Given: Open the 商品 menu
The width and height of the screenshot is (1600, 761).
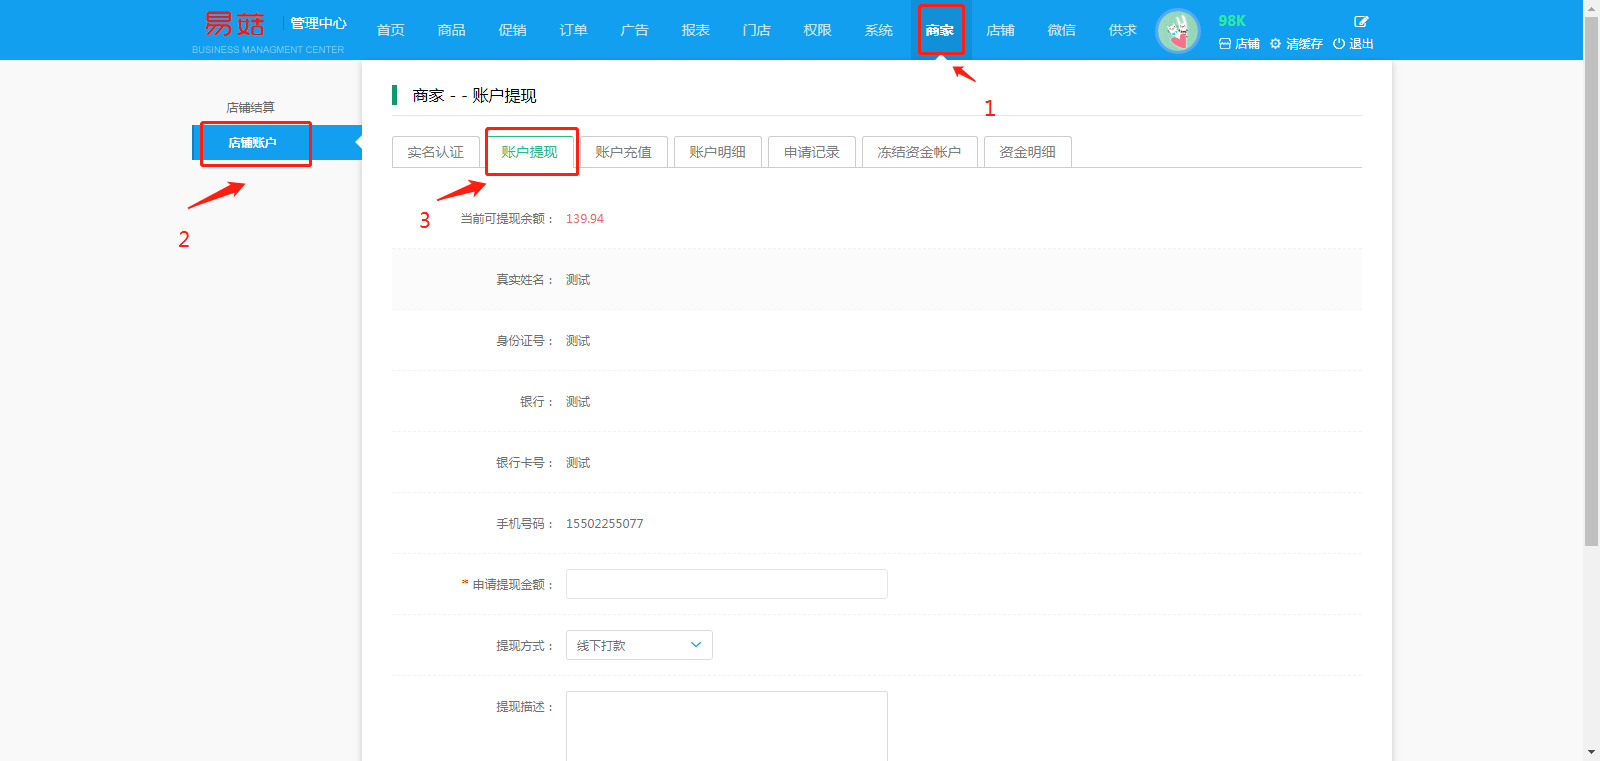Looking at the screenshot, I should pos(452,30).
